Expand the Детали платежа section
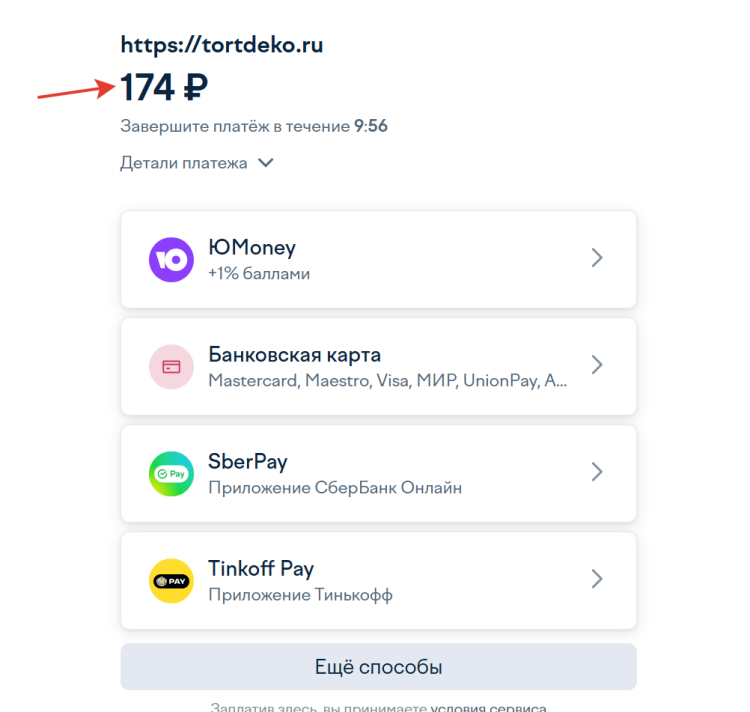 pos(184,163)
